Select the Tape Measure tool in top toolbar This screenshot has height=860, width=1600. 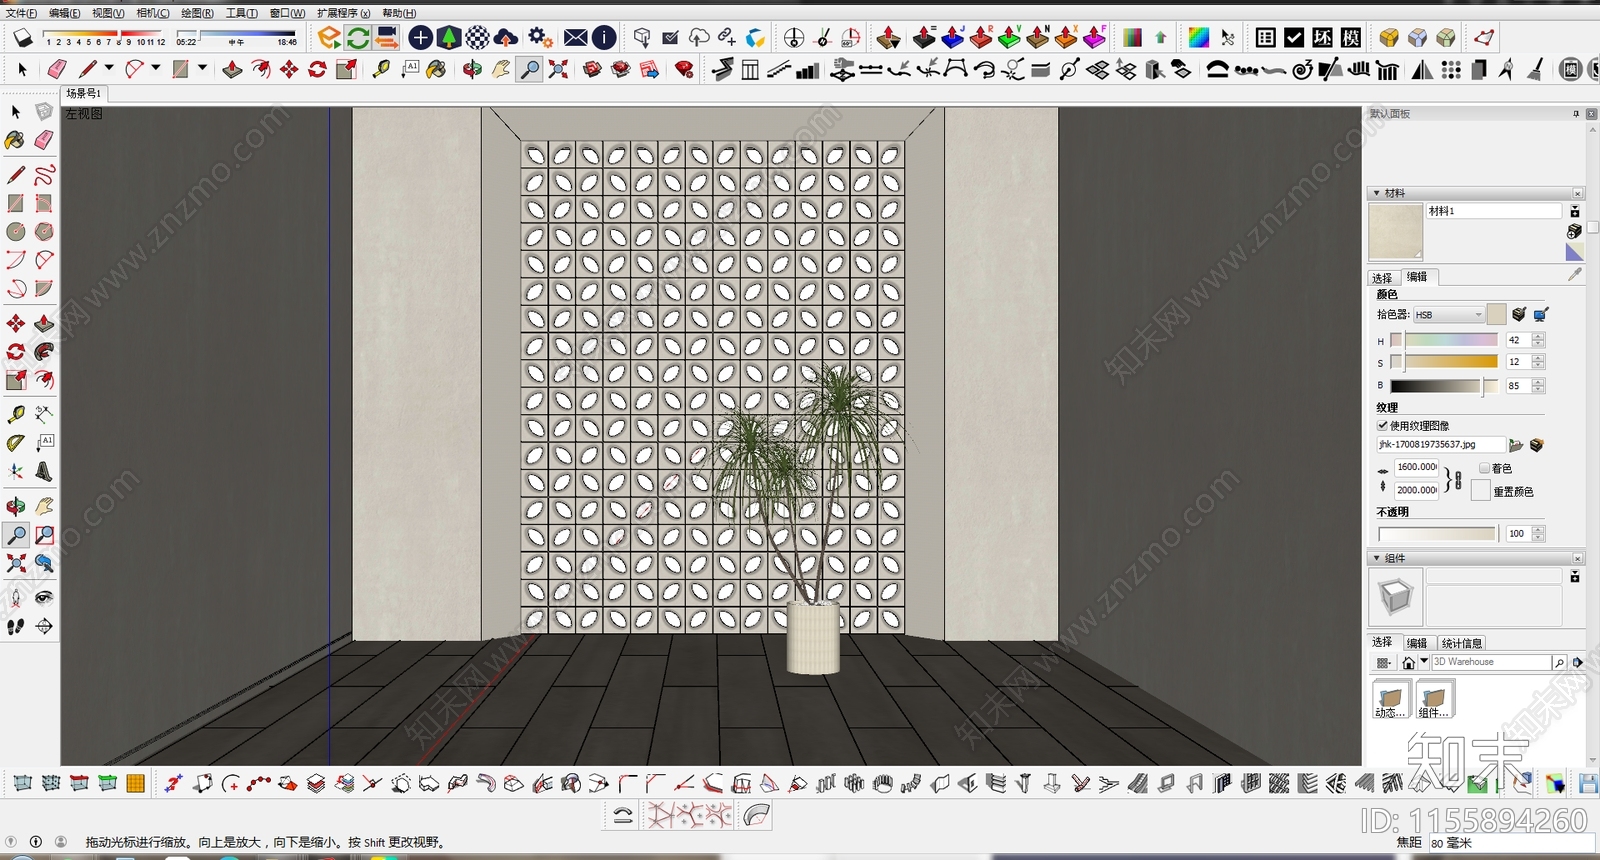381,69
